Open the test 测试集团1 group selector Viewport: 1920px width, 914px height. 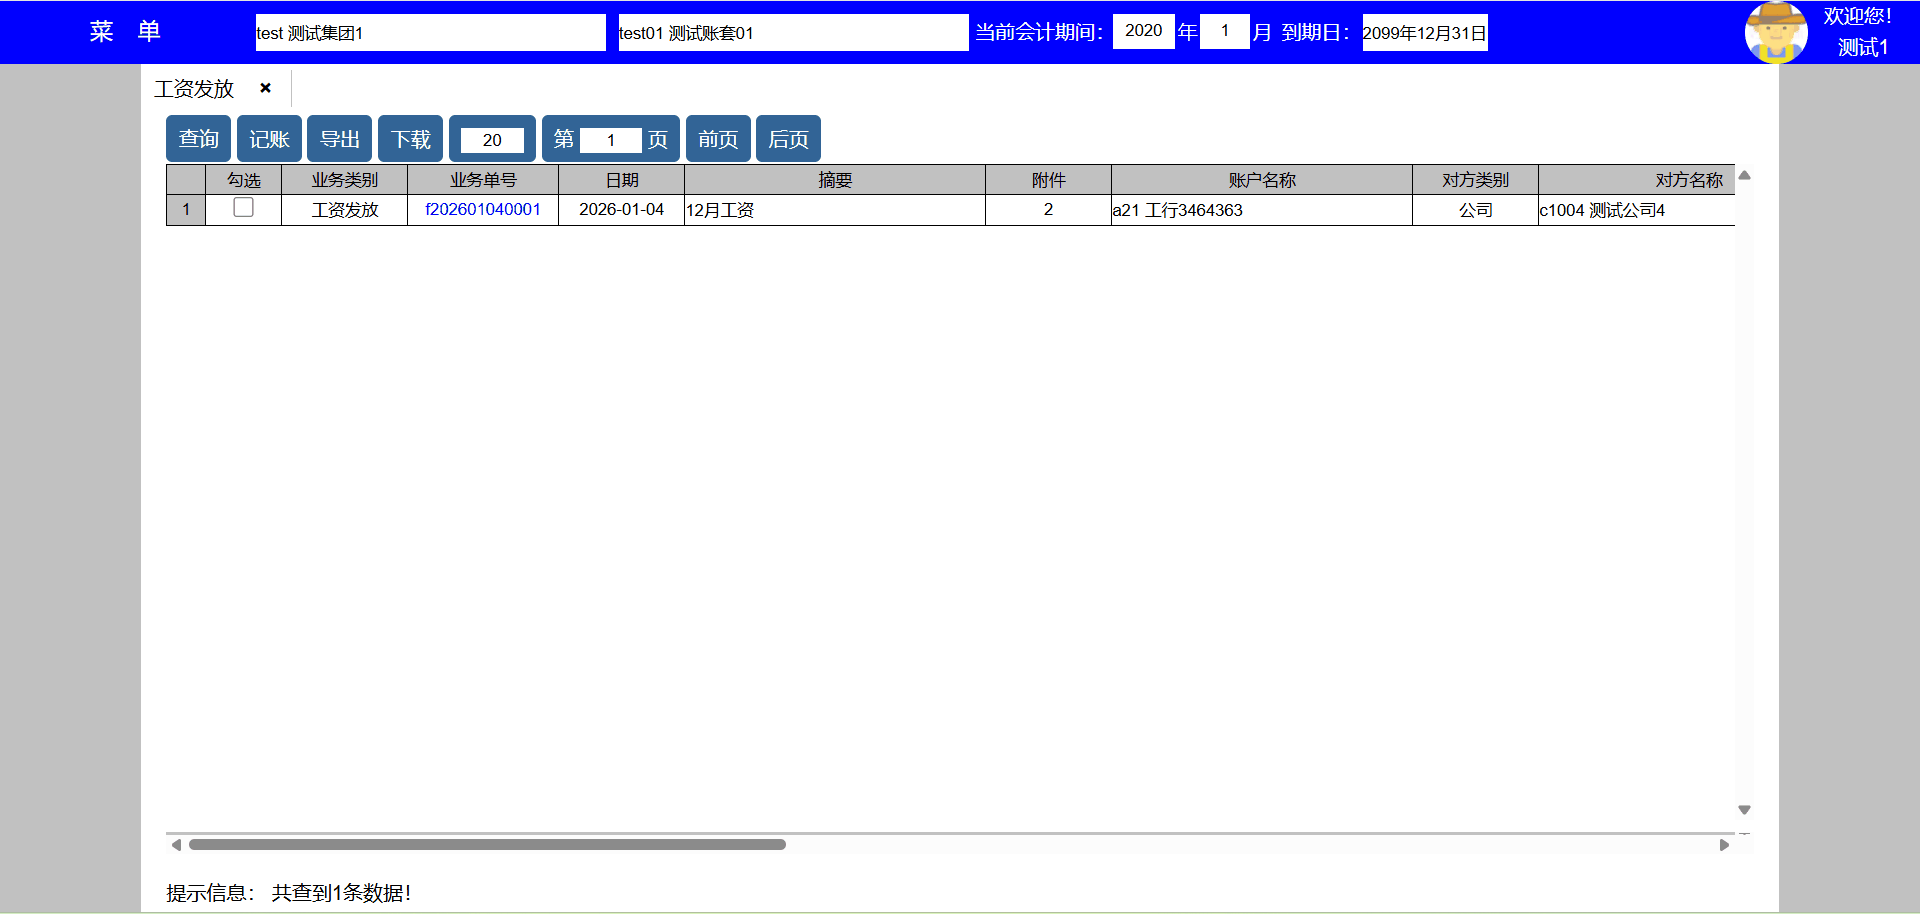tap(430, 33)
